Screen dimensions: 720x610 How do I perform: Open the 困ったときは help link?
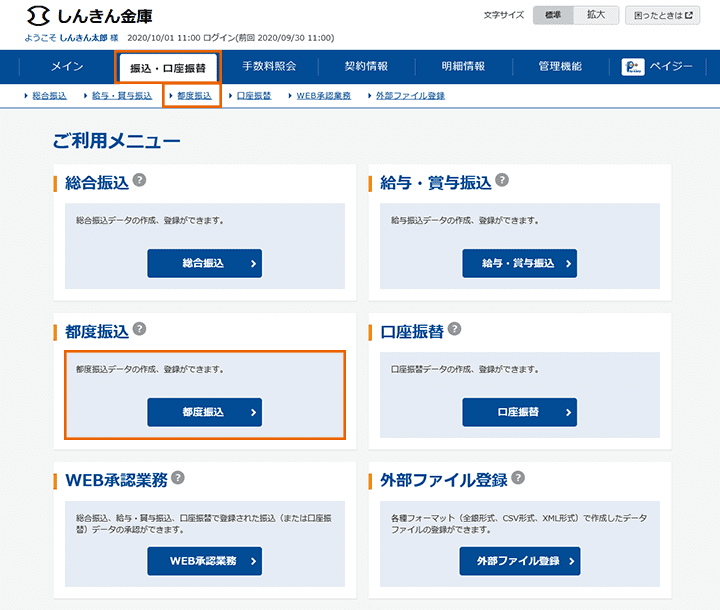coord(663,15)
